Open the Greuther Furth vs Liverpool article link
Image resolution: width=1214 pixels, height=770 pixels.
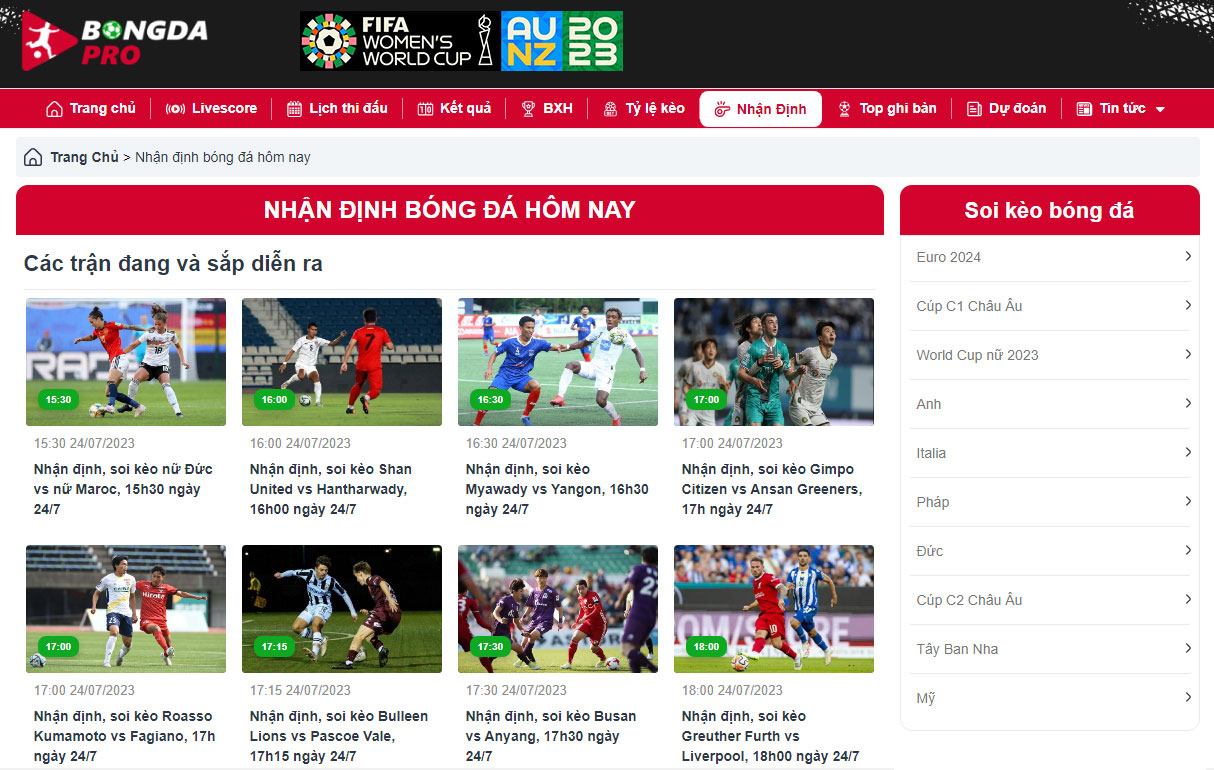coord(770,736)
